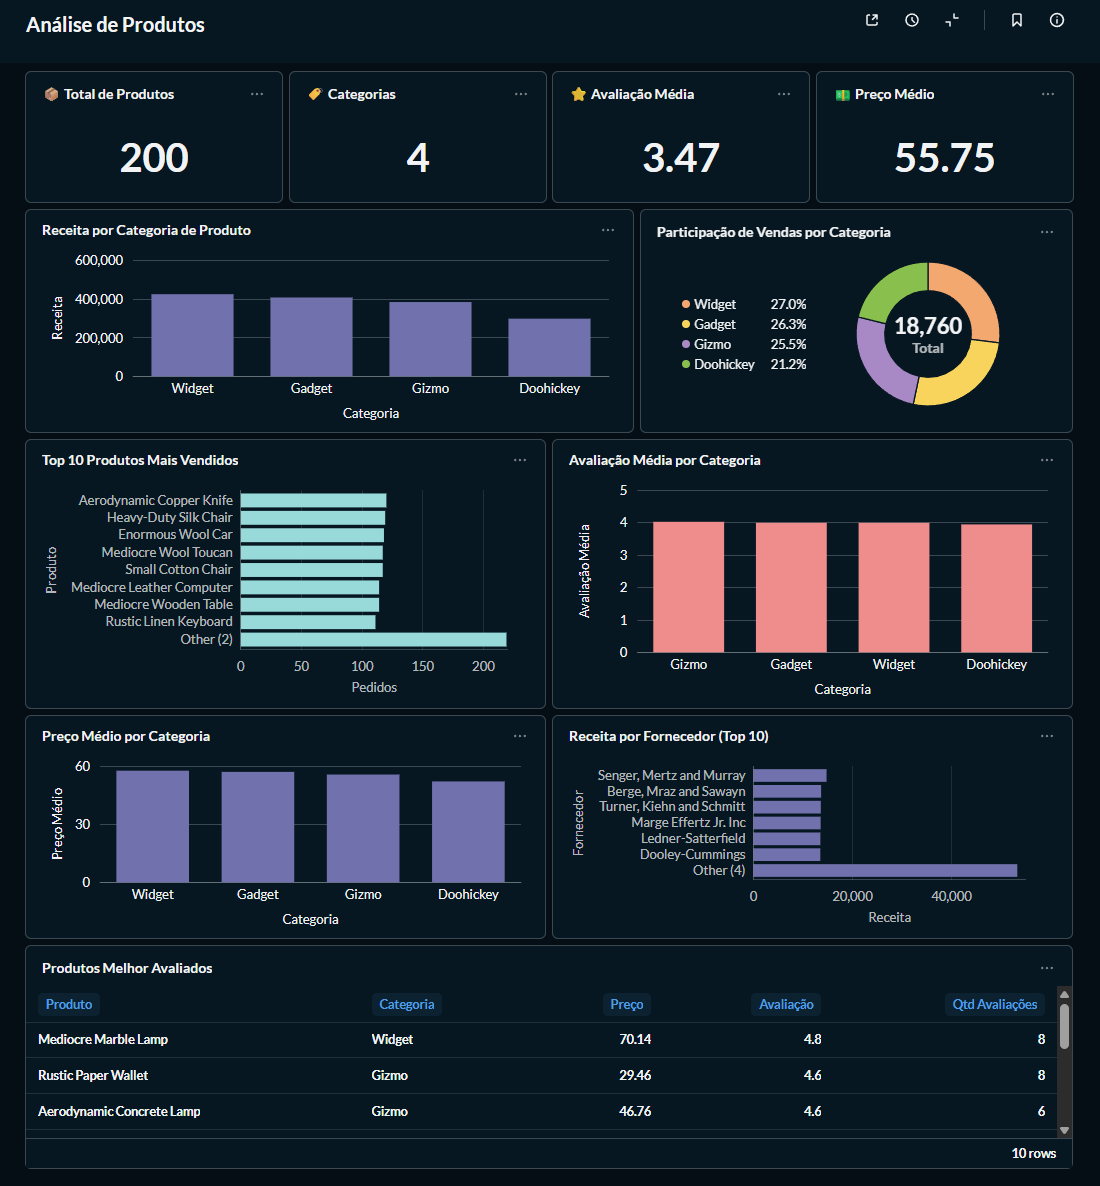Open sort options for the Categoria column
Screen dimensions: 1100x1186
tap(407, 1004)
